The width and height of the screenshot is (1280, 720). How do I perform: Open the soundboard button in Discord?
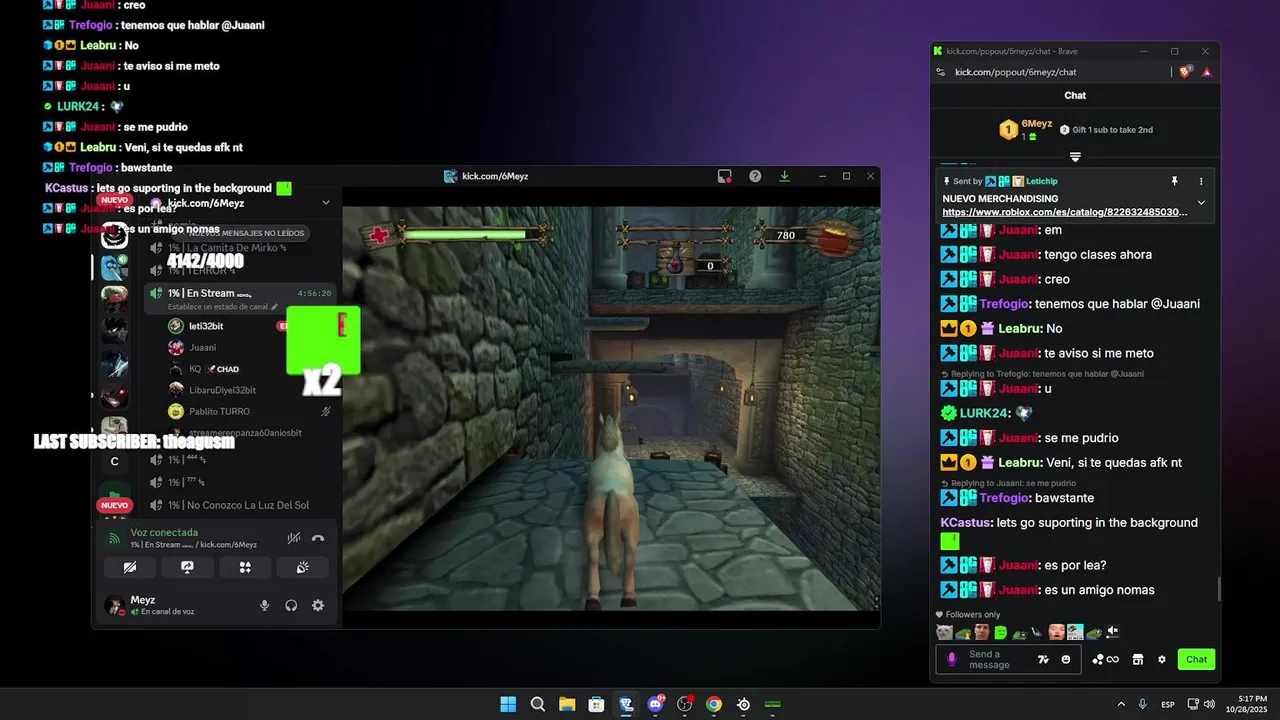[x=302, y=567]
